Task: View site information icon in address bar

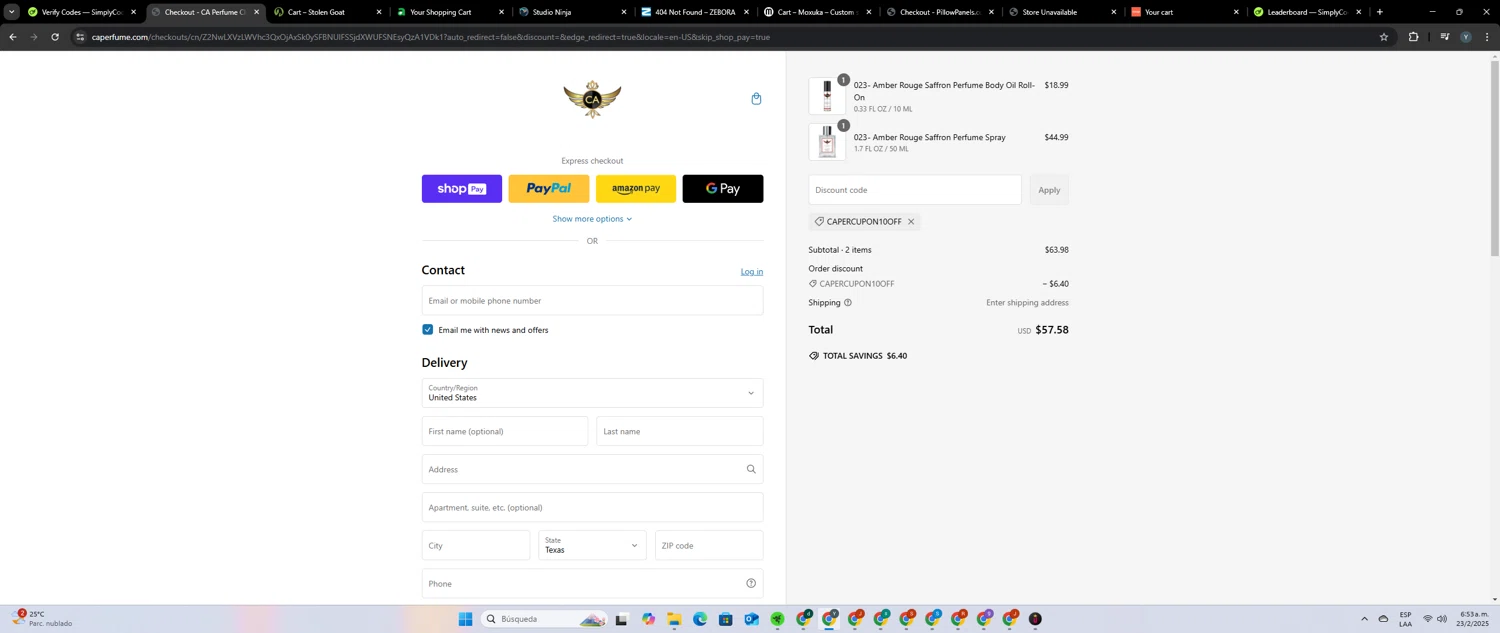Action: (80, 37)
